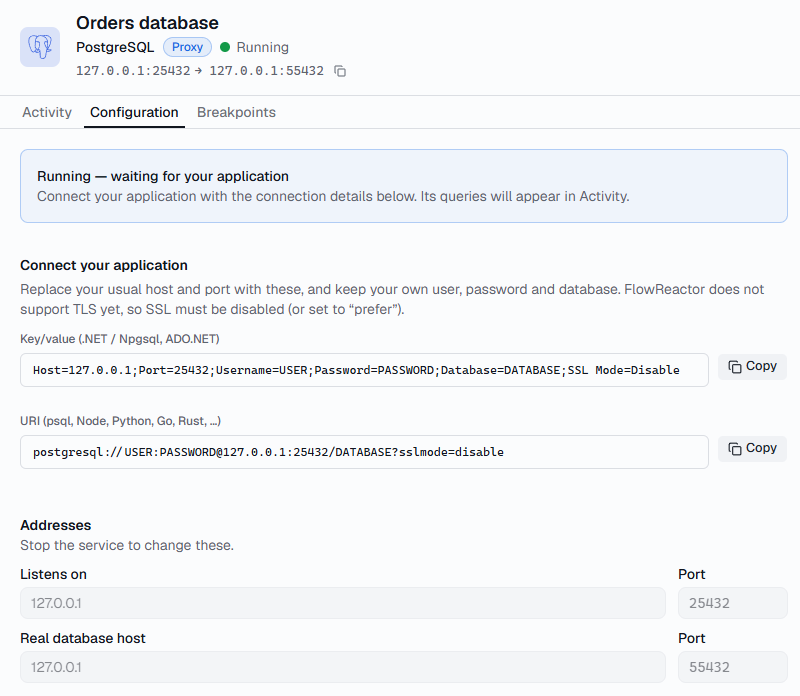Click the listen port 25432 field

(x=733, y=603)
